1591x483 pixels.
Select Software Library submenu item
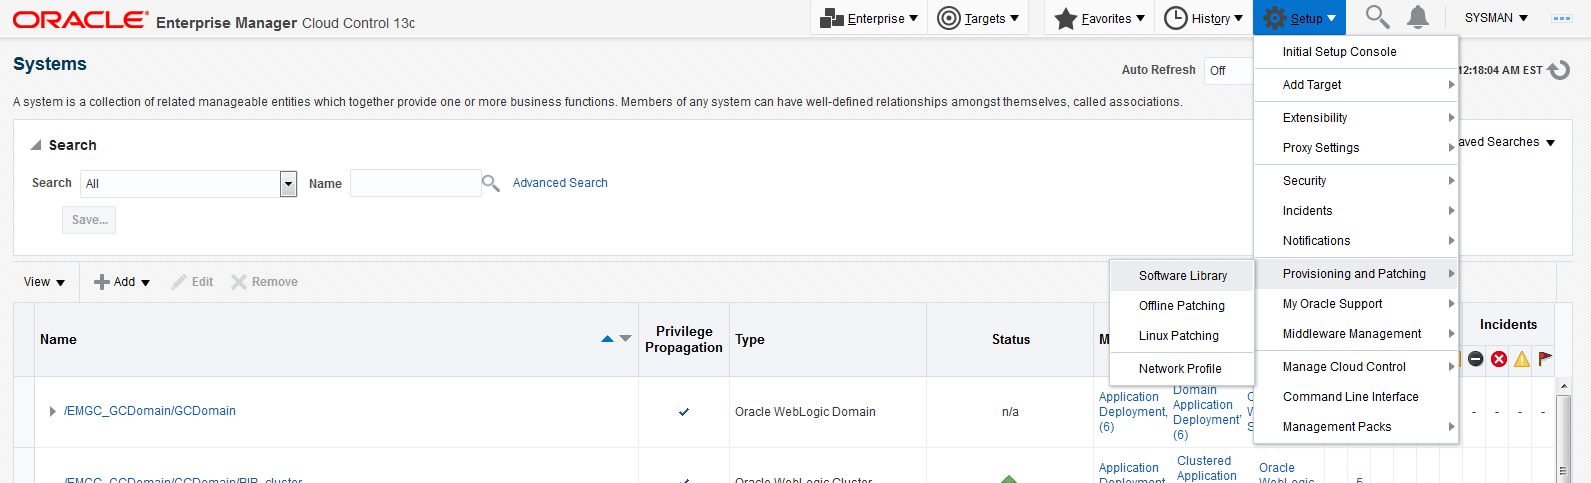coord(1182,276)
